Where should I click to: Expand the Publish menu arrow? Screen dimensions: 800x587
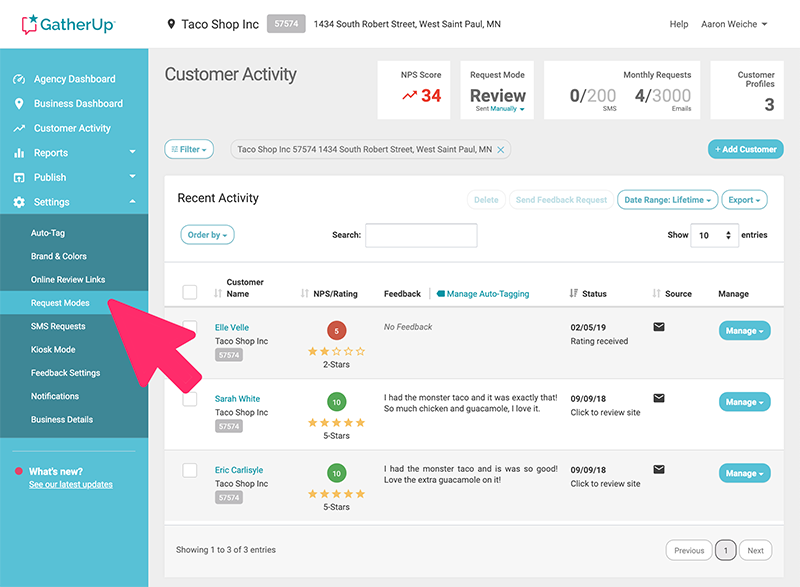point(133,176)
